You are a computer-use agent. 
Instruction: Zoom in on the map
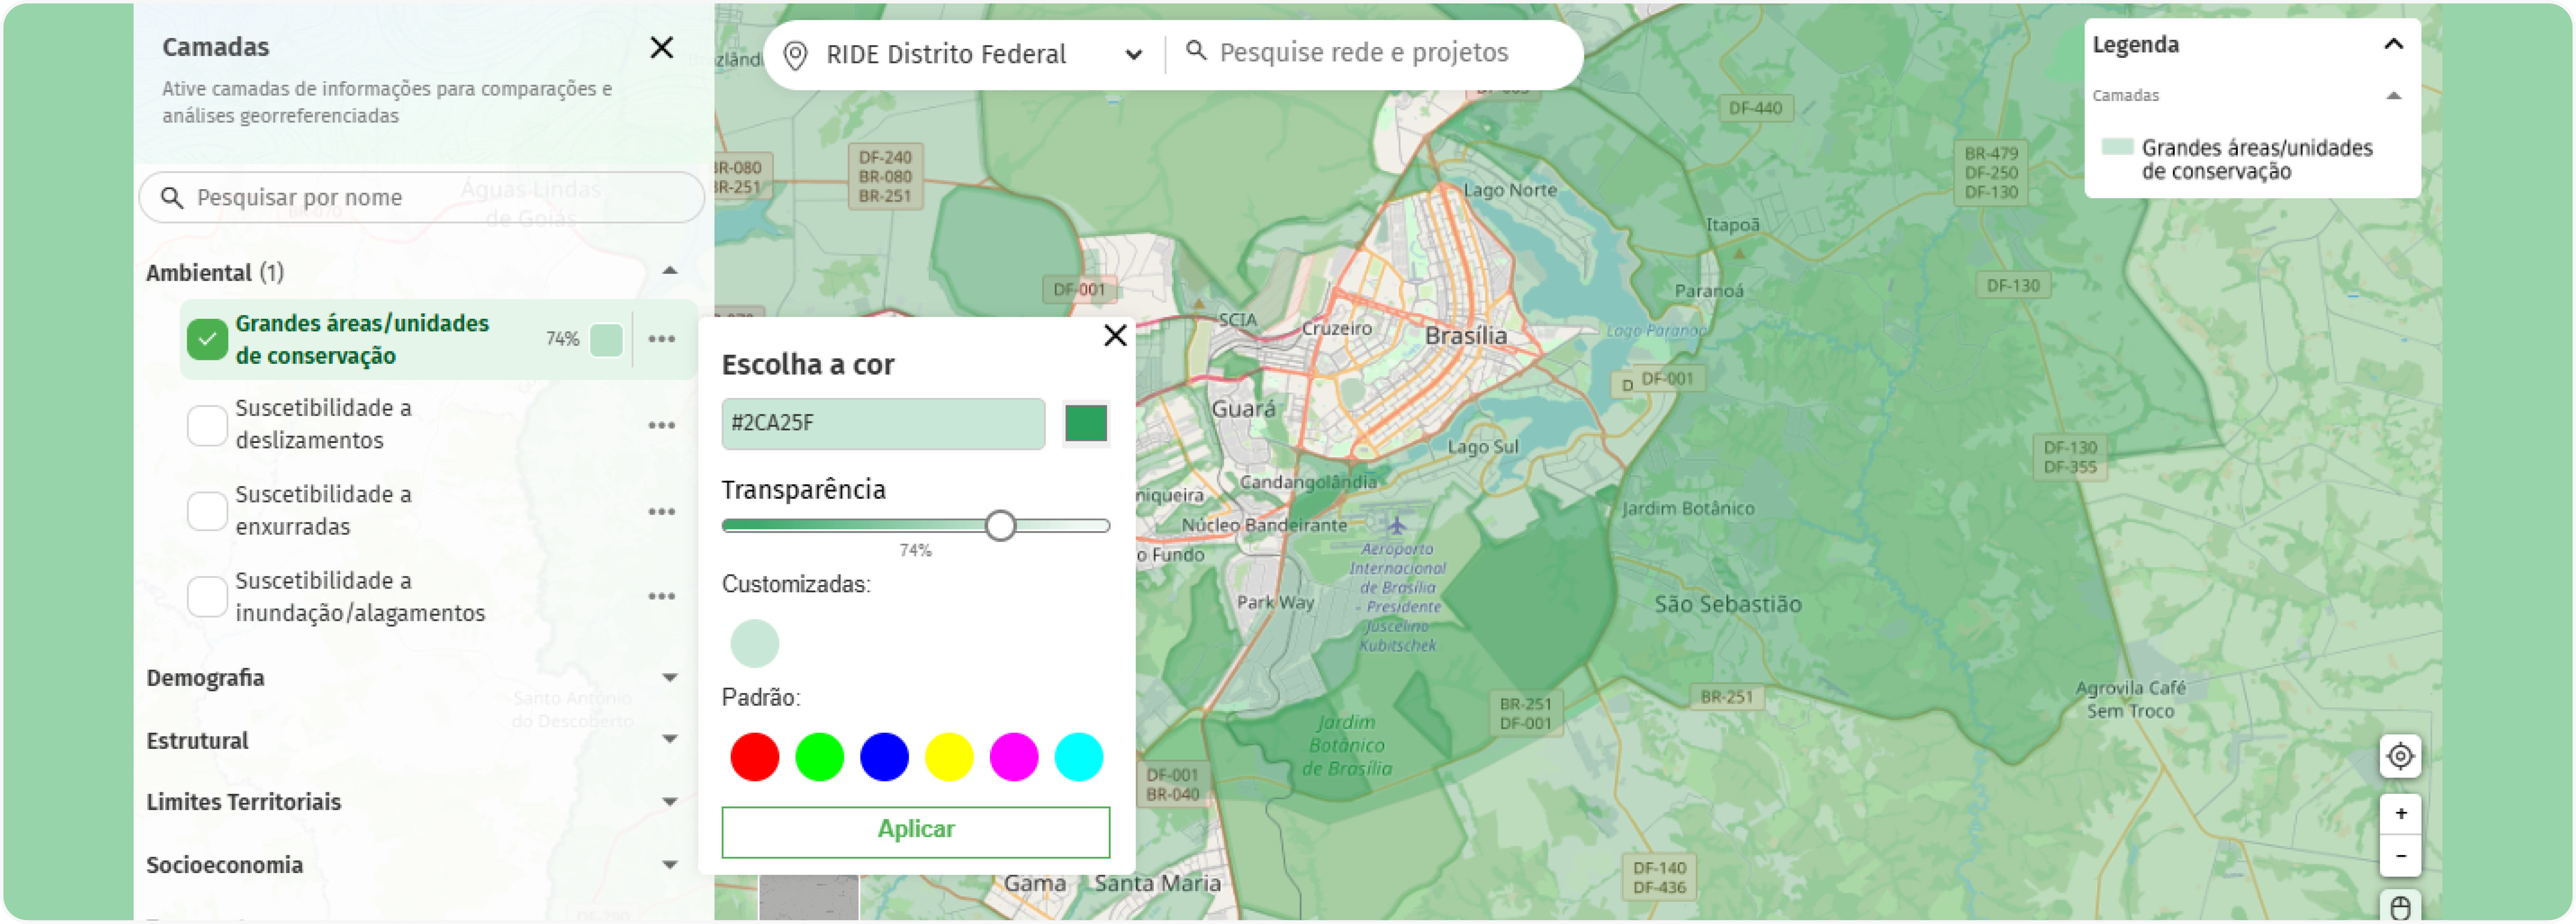(x=2400, y=814)
